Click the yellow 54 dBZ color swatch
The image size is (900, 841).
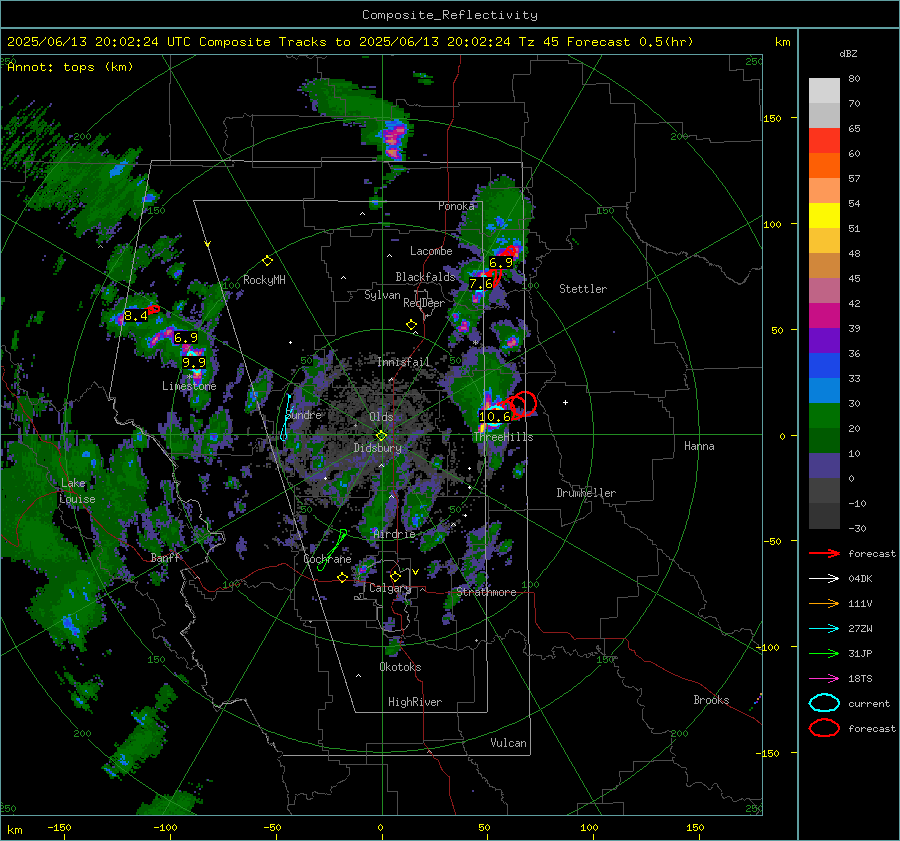click(824, 215)
